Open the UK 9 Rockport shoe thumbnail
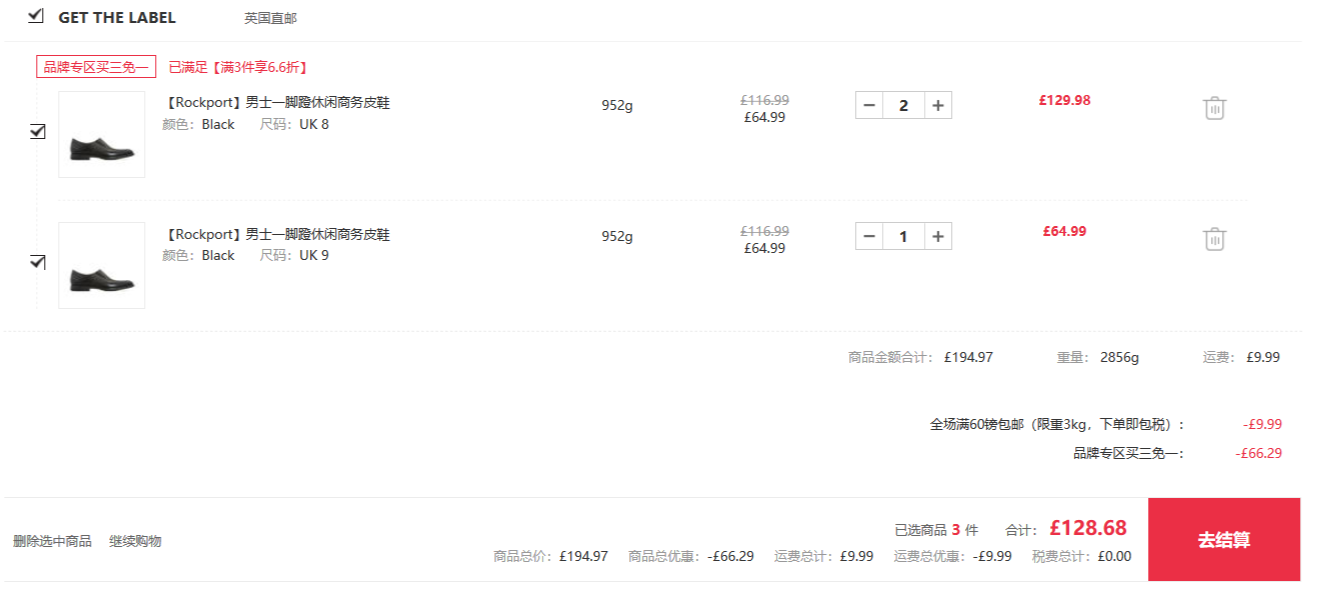This screenshot has height=599, width=1320. [102, 266]
